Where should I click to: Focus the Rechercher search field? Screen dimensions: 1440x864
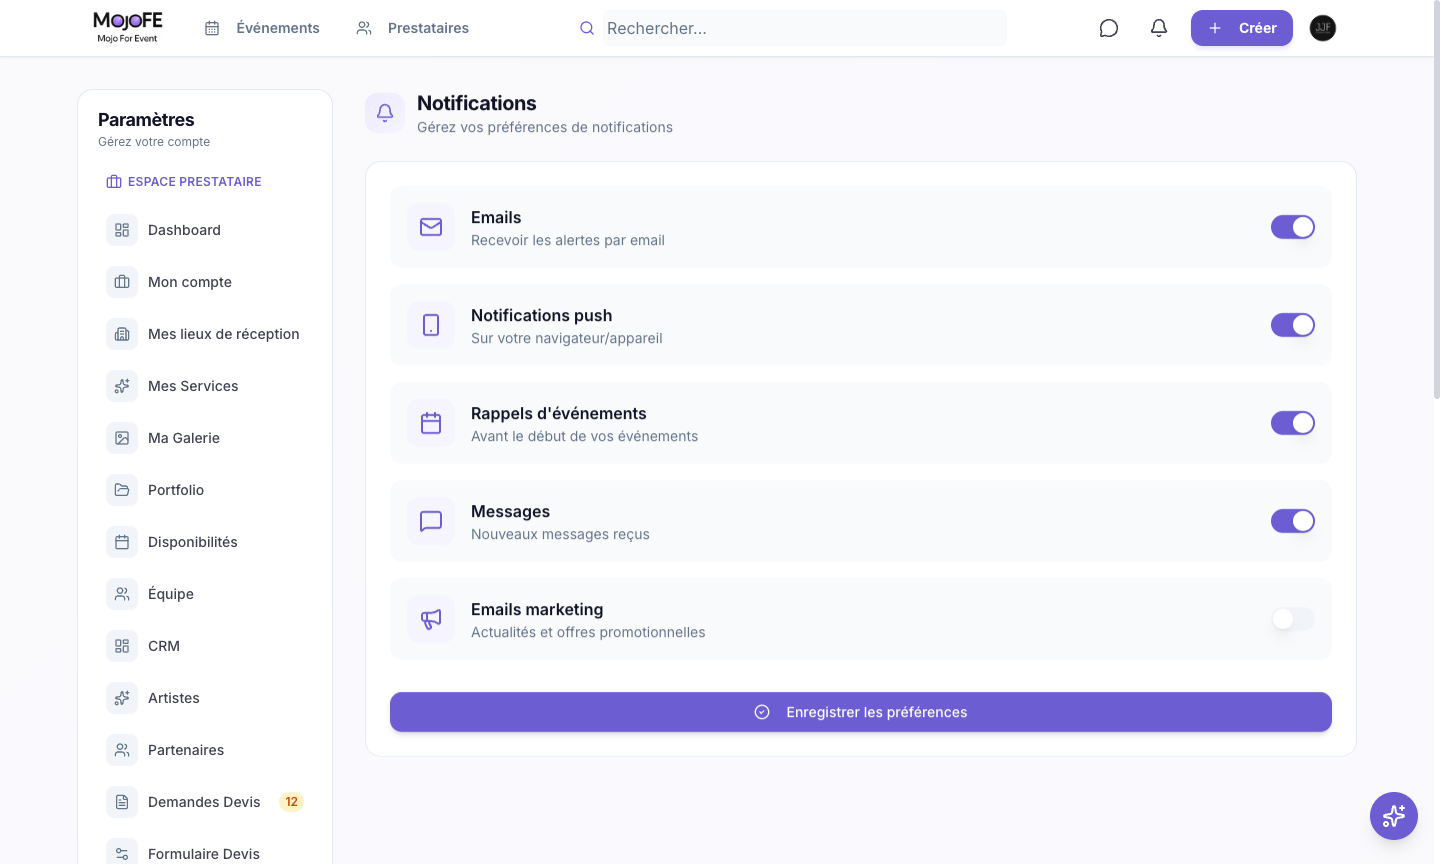804,28
